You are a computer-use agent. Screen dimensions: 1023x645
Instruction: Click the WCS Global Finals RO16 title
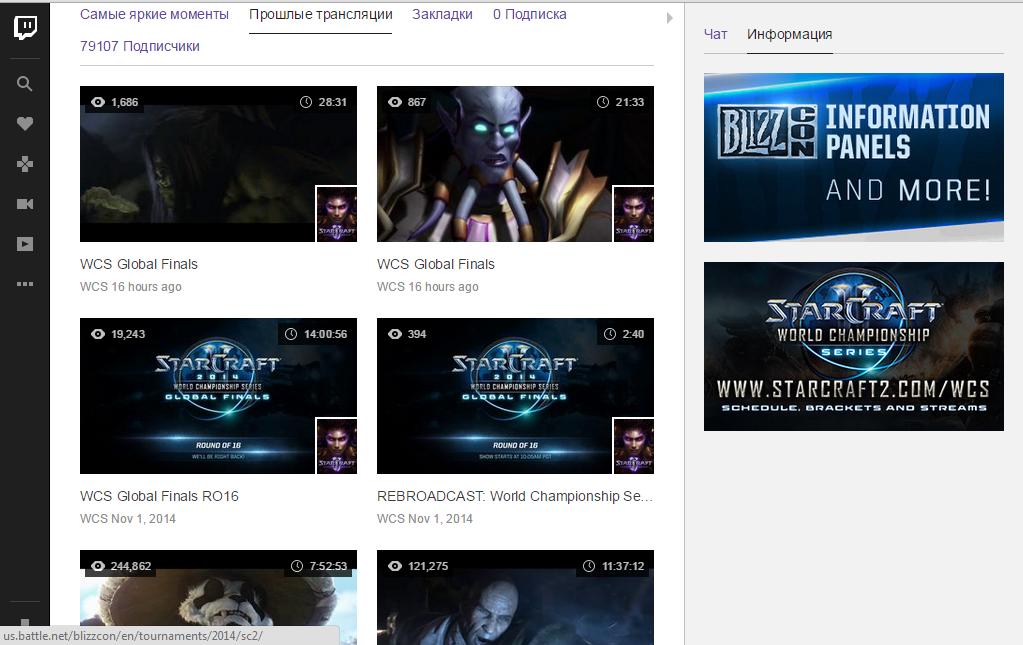pos(159,496)
